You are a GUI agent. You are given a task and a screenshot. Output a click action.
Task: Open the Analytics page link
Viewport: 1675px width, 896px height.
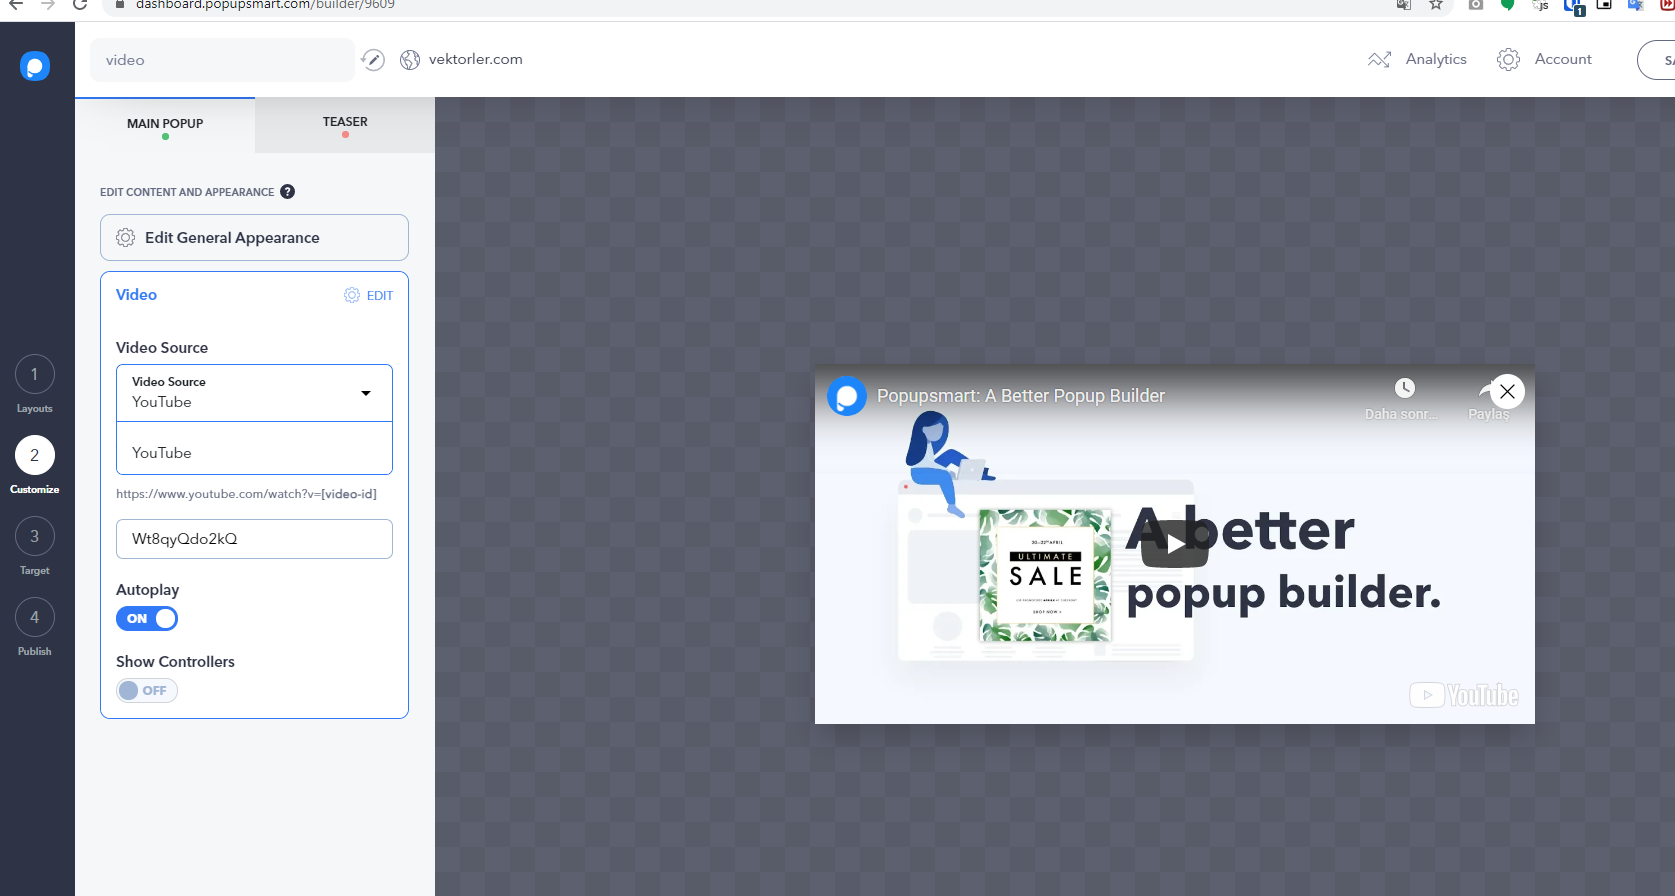click(1436, 59)
